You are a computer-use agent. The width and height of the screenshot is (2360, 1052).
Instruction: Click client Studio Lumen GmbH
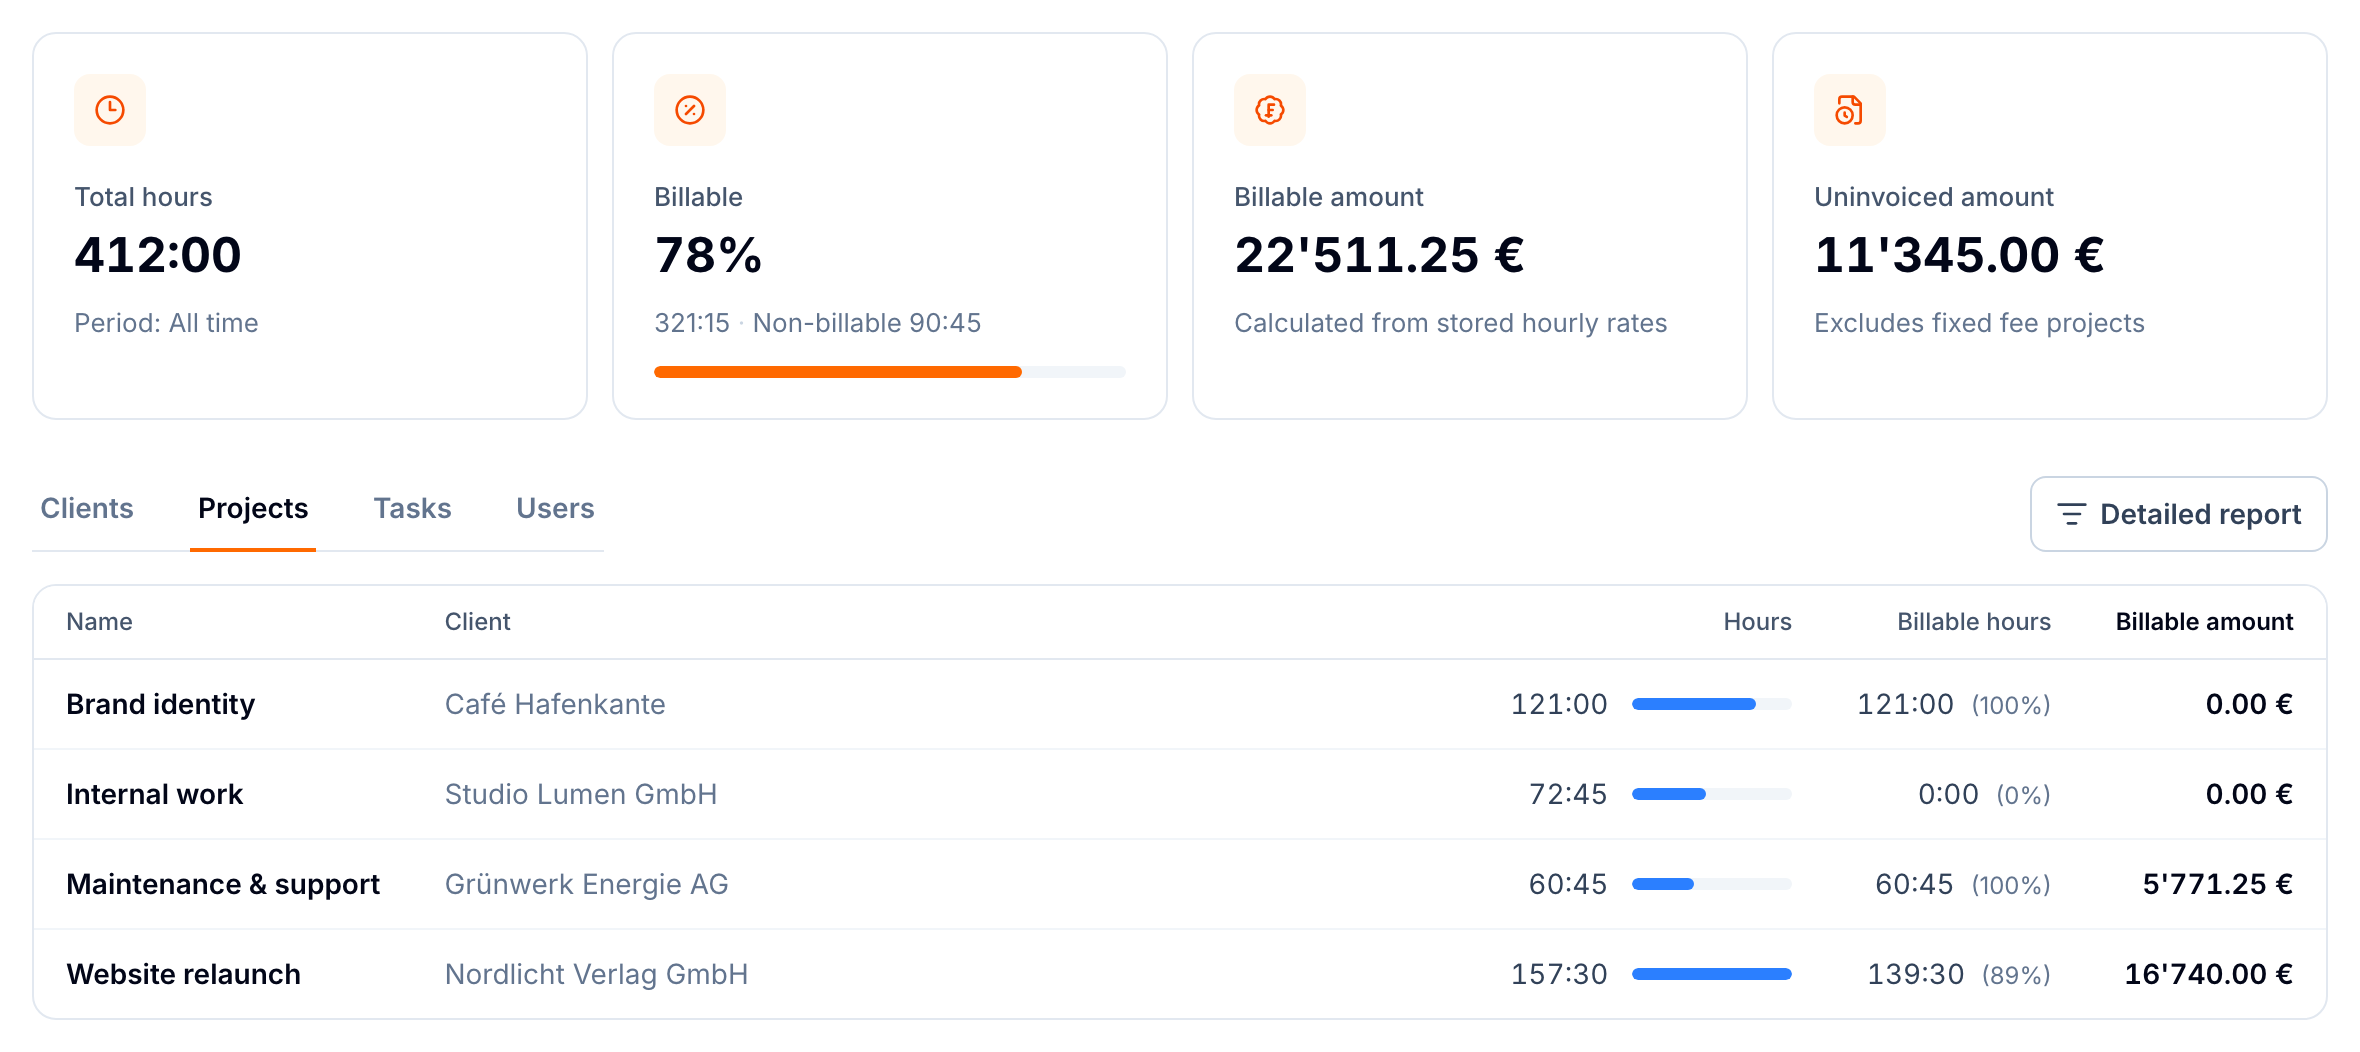coord(581,794)
